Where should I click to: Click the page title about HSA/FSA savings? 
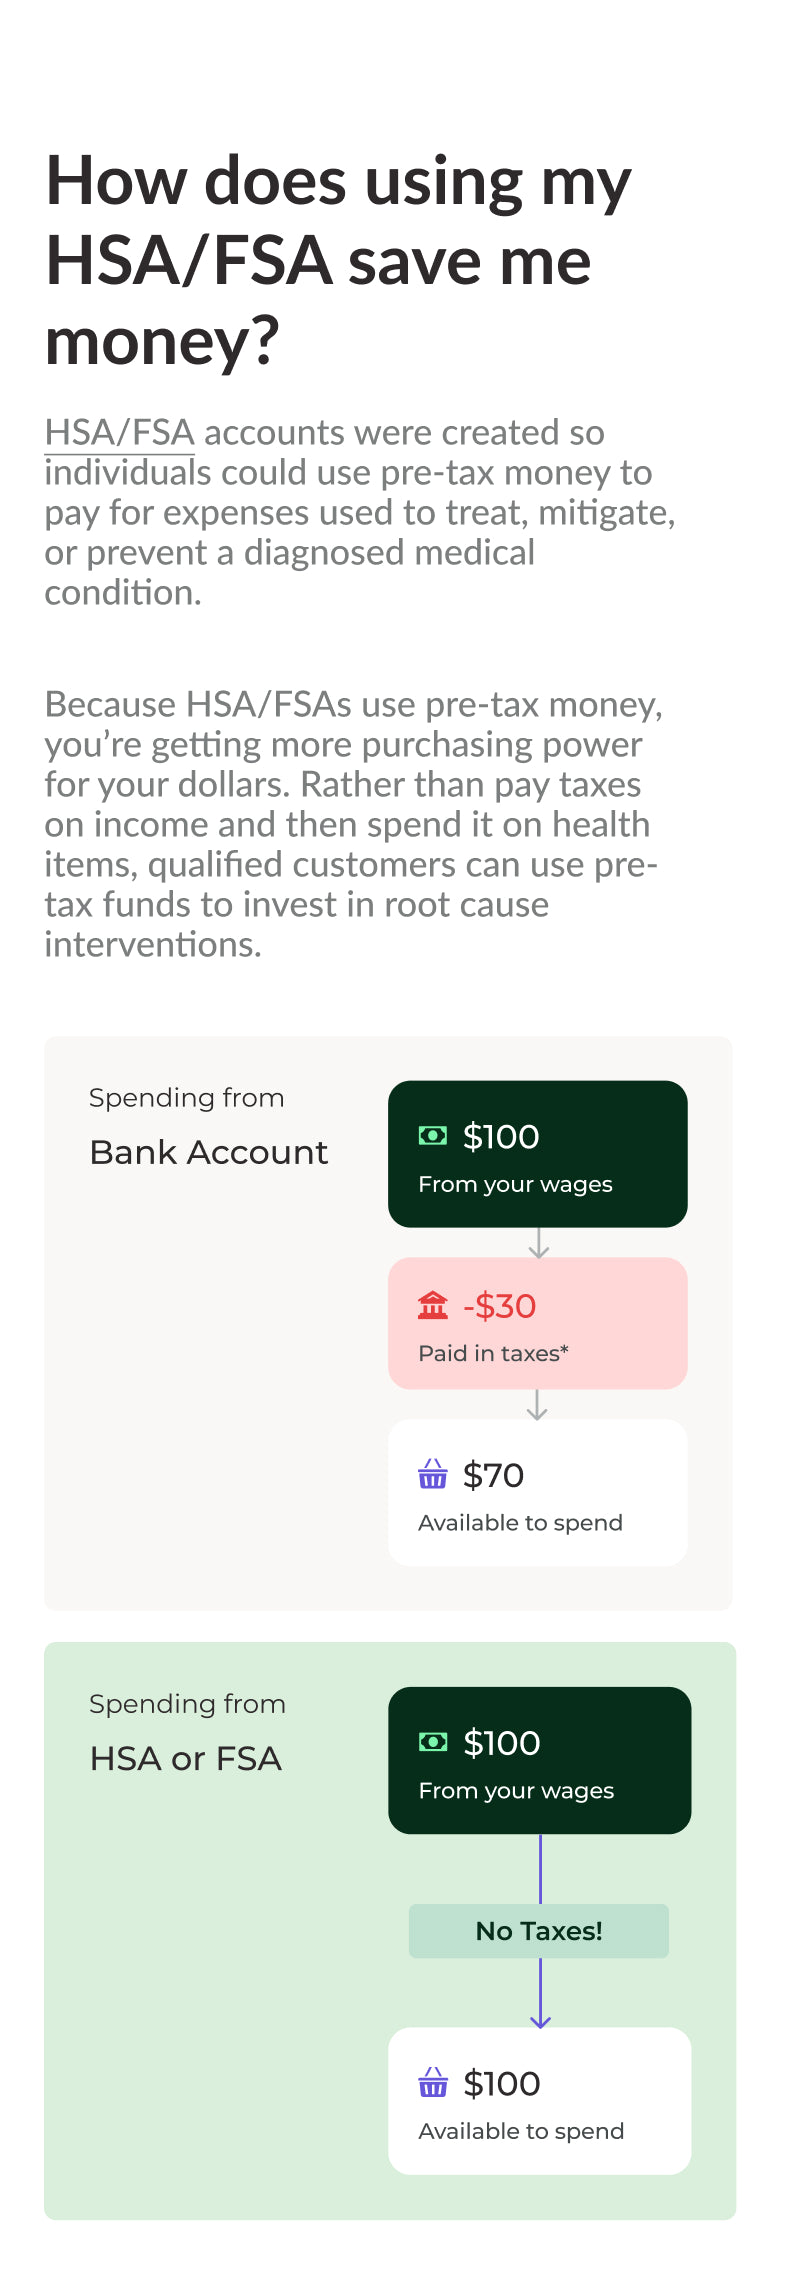click(x=339, y=261)
